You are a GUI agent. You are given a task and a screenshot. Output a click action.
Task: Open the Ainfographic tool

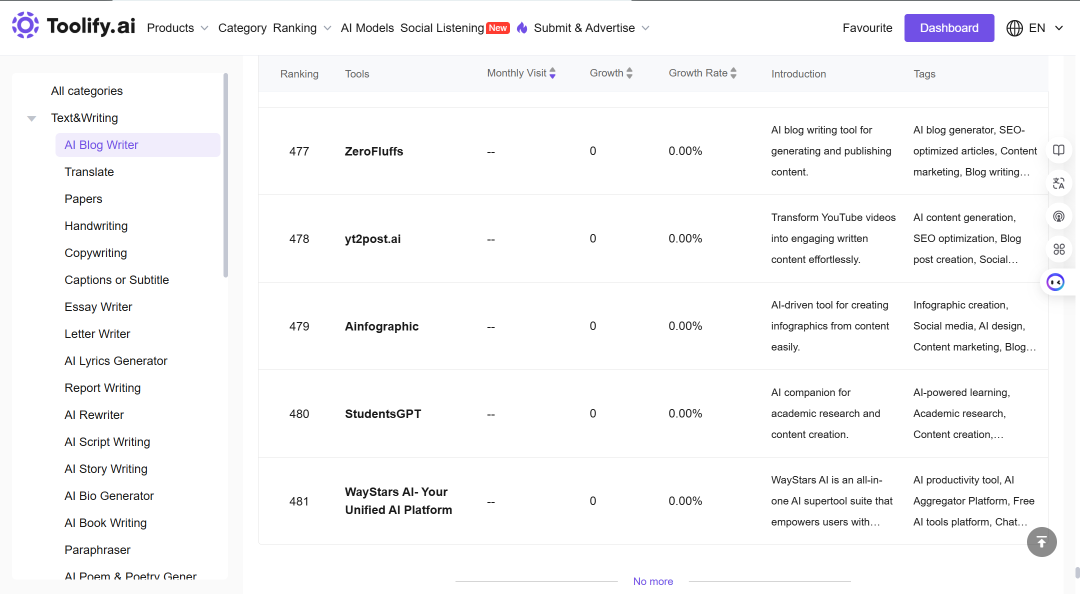[382, 327]
